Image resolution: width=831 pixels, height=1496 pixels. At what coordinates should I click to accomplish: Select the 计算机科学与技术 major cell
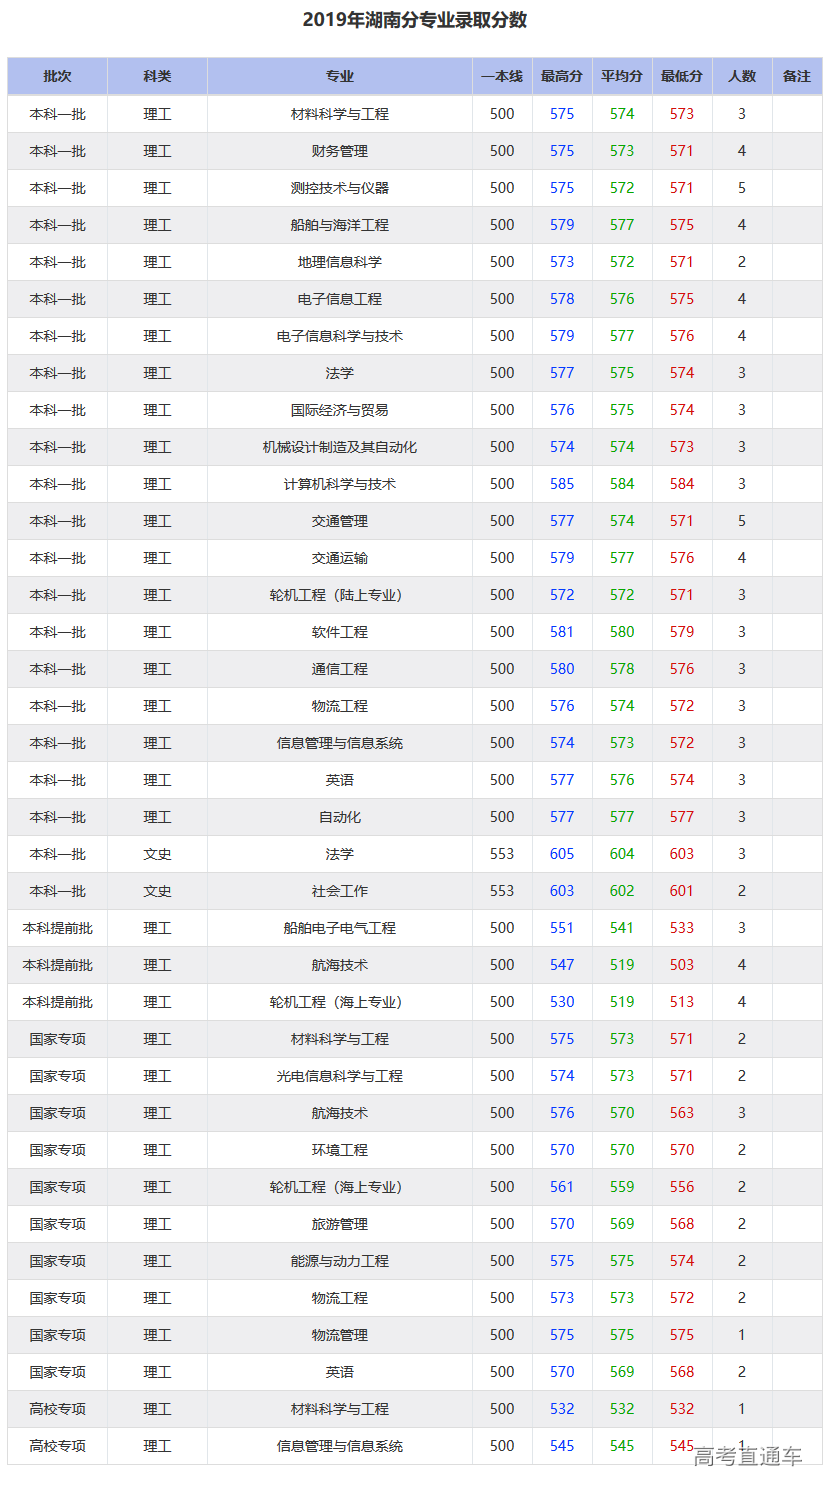[x=339, y=484]
